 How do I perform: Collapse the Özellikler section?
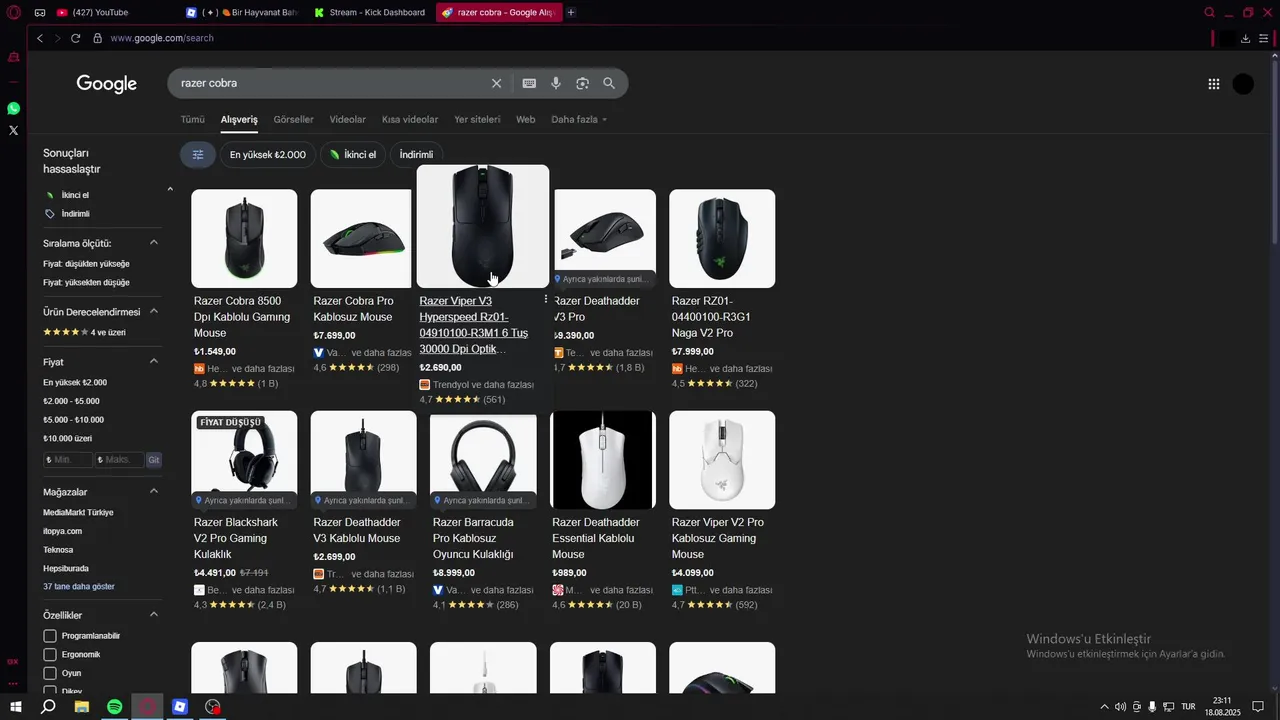pyautogui.click(x=154, y=615)
